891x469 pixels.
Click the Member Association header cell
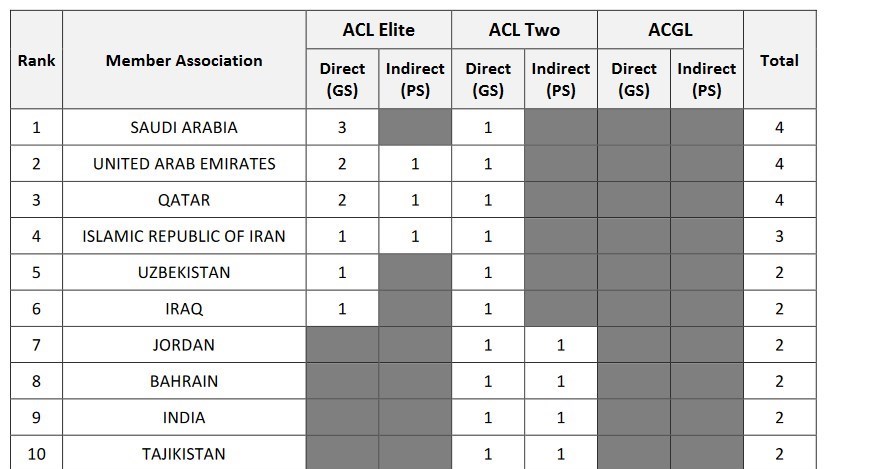point(184,60)
